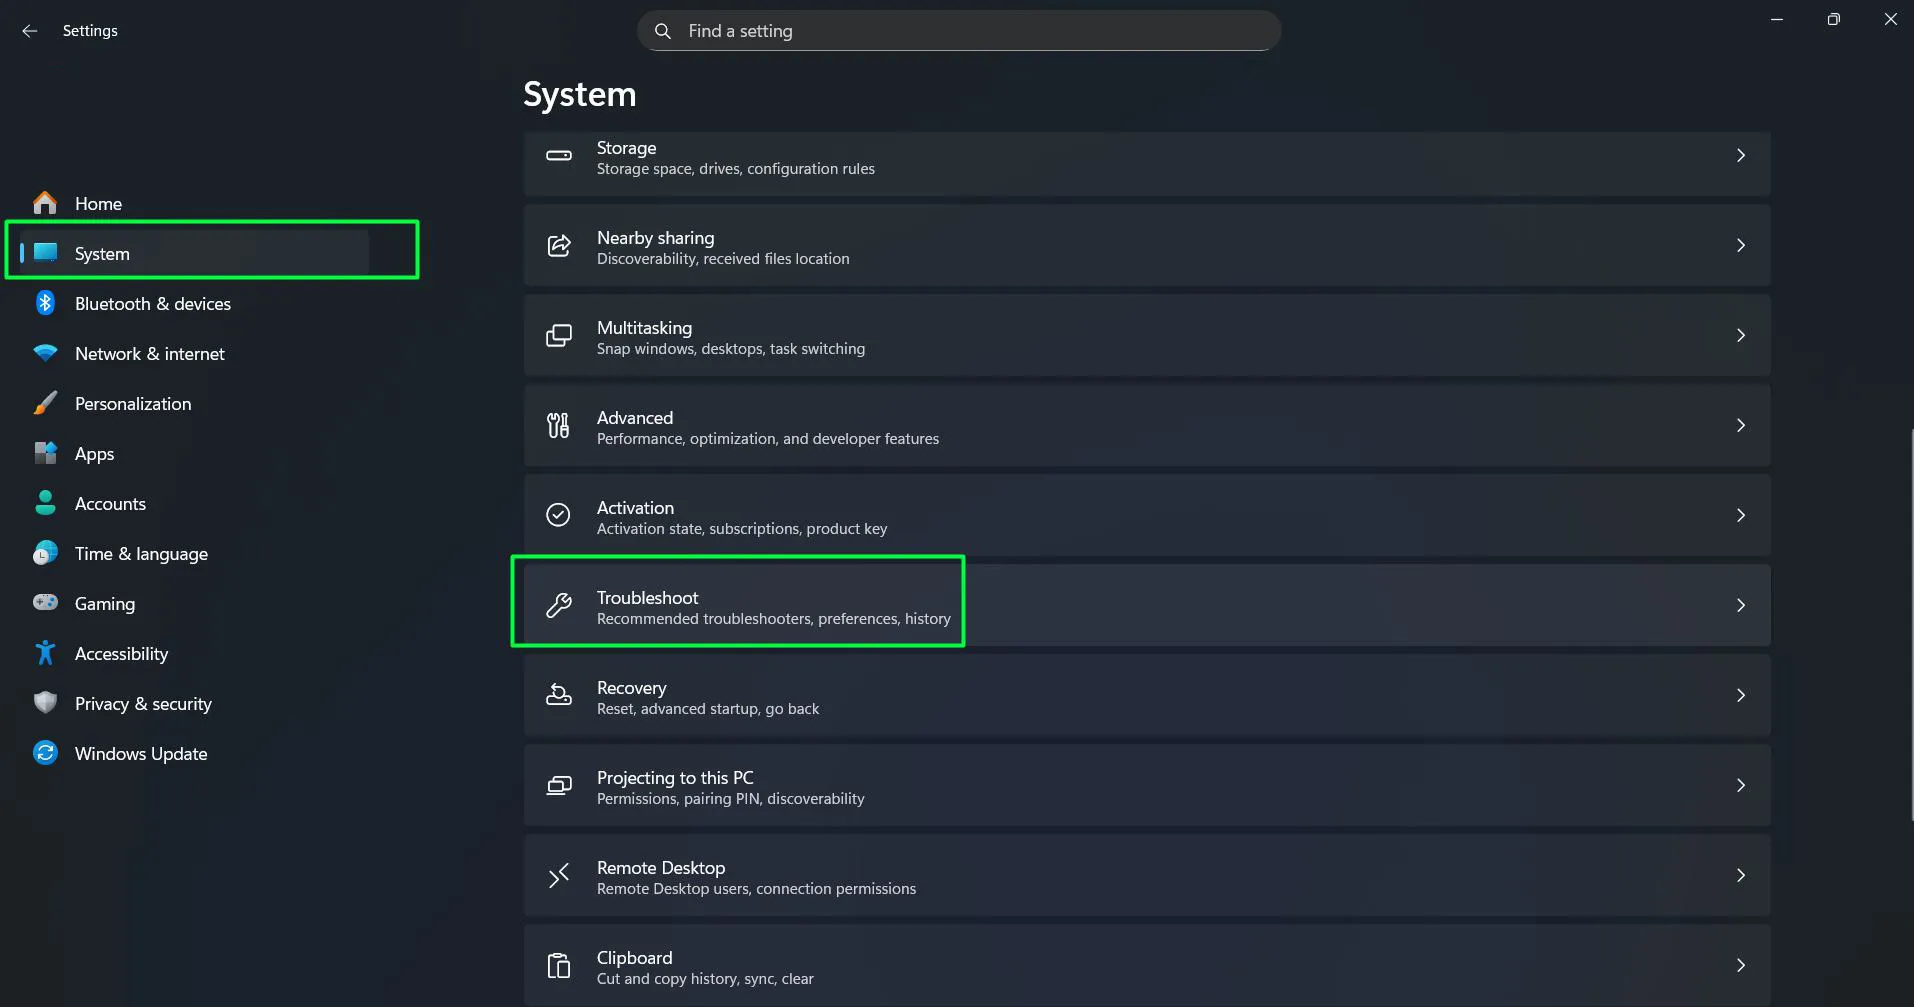The image size is (1914, 1007).
Task: Click the Storage drive icon
Action: tap(558, 156)
